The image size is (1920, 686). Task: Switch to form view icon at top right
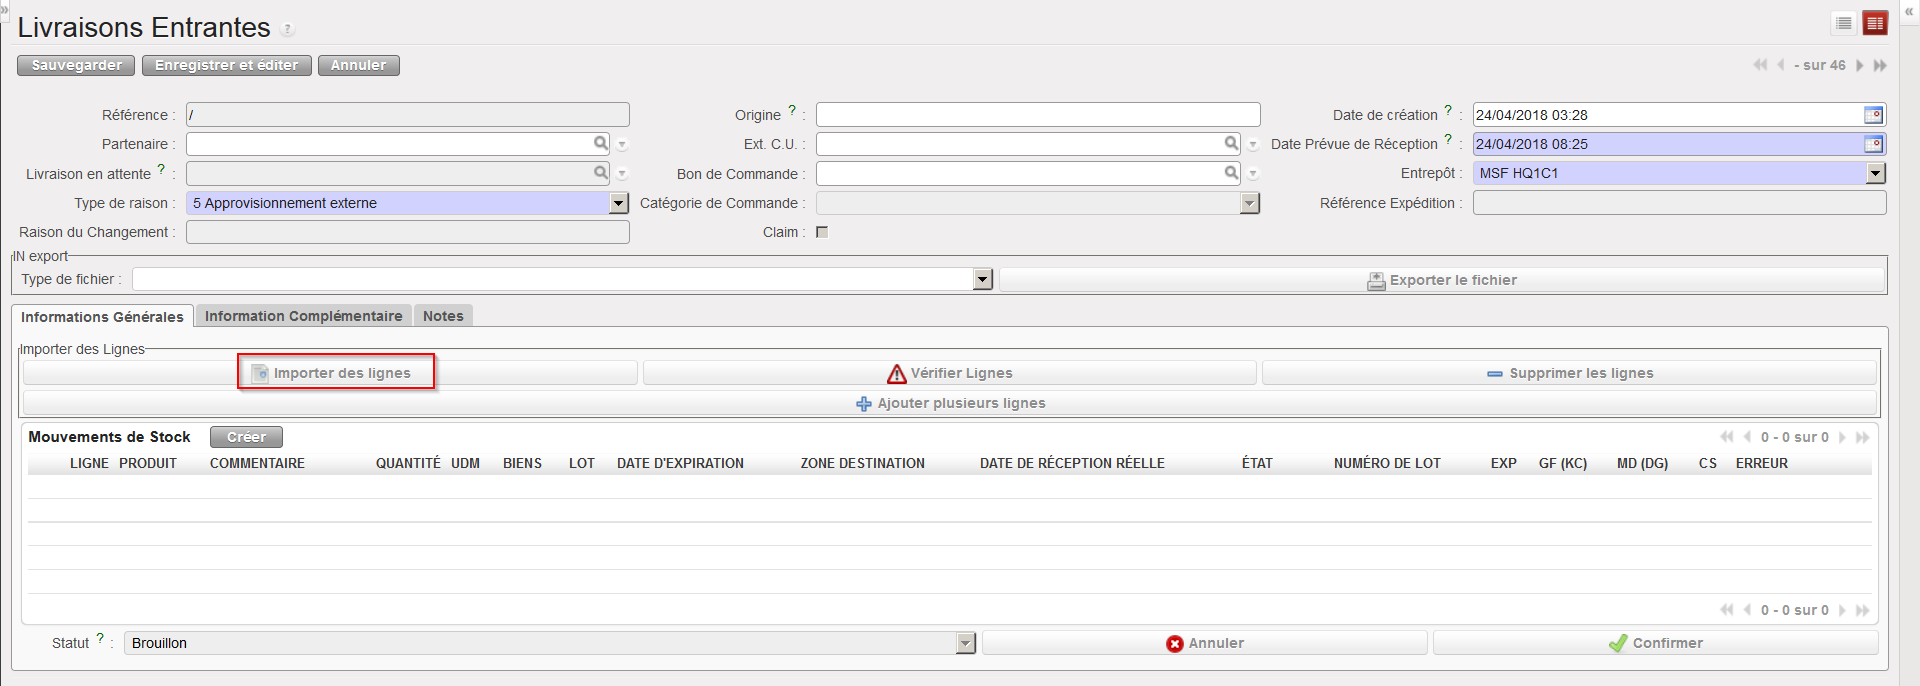pos(1875,23)
